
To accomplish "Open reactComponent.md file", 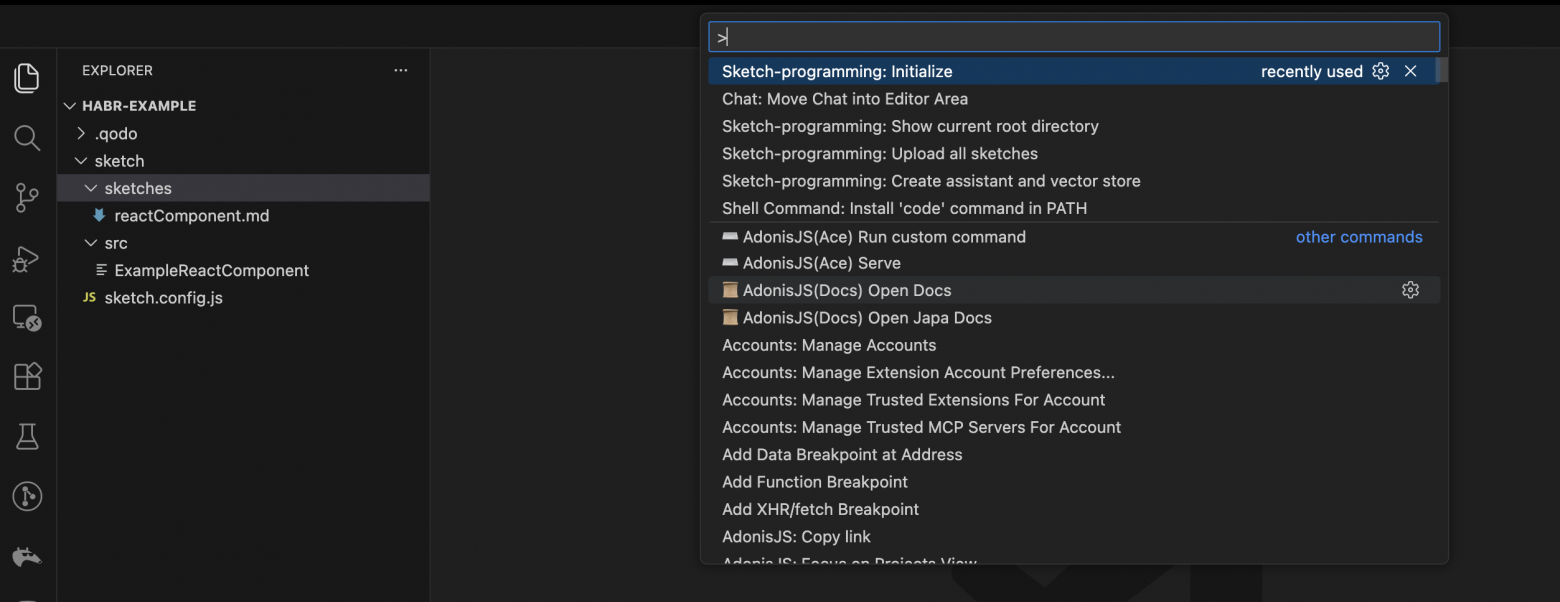I will pos(191,216).
